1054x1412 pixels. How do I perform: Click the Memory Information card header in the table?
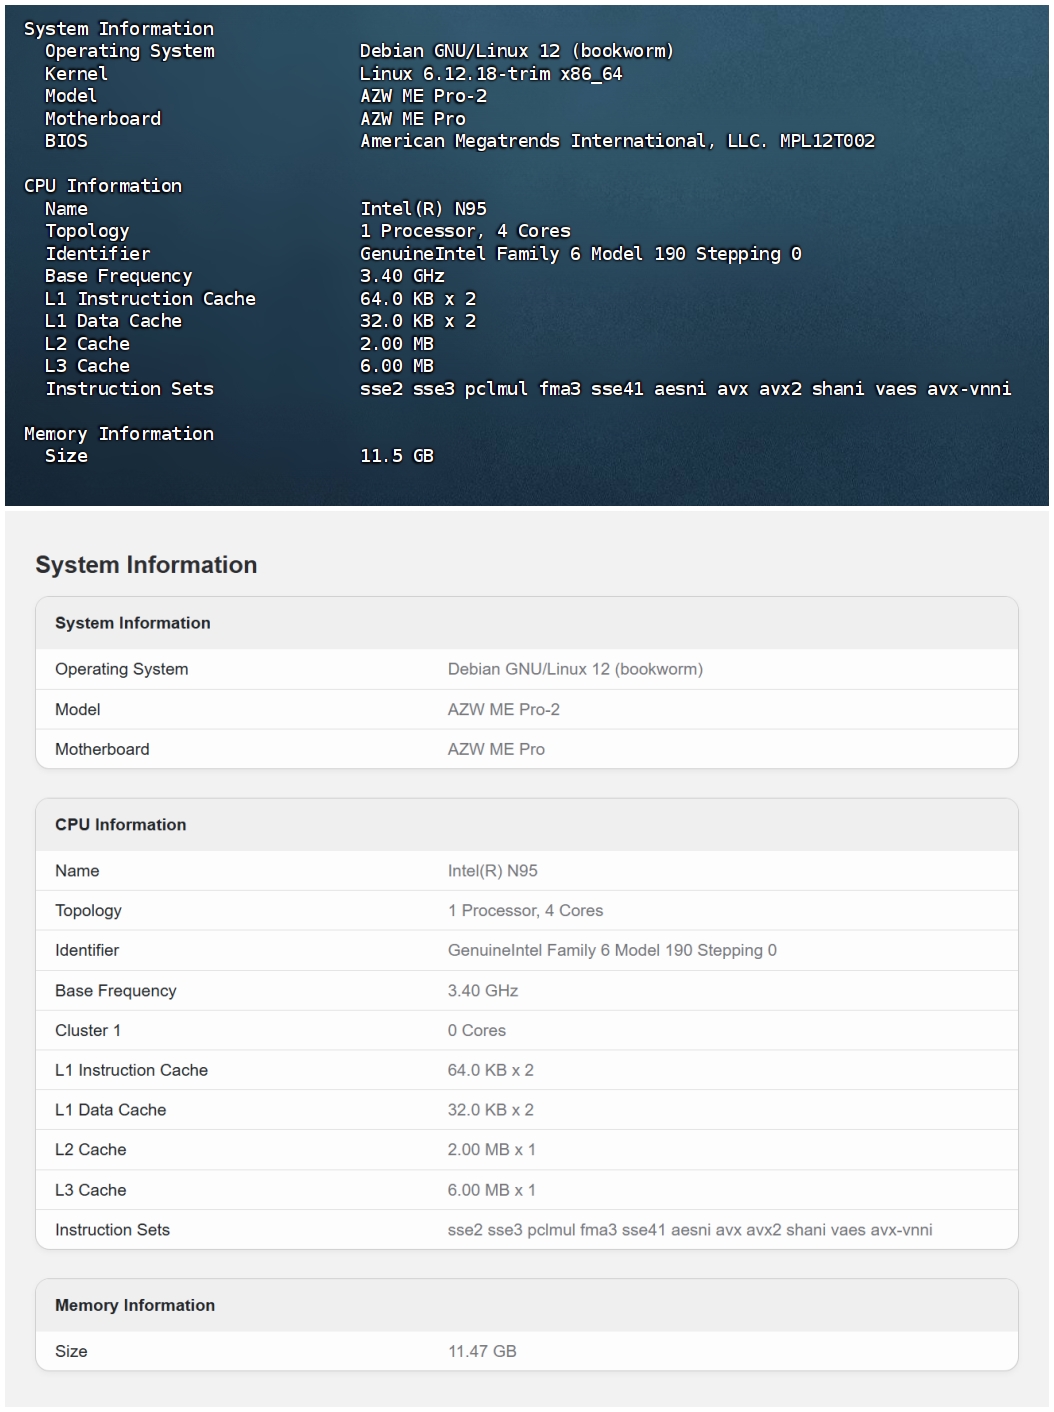click(527, 1305)
